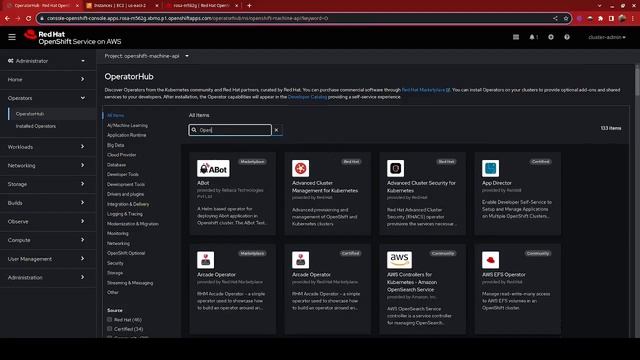Check the Certified source filter
The image size is (640, 360).
point(109,329)
